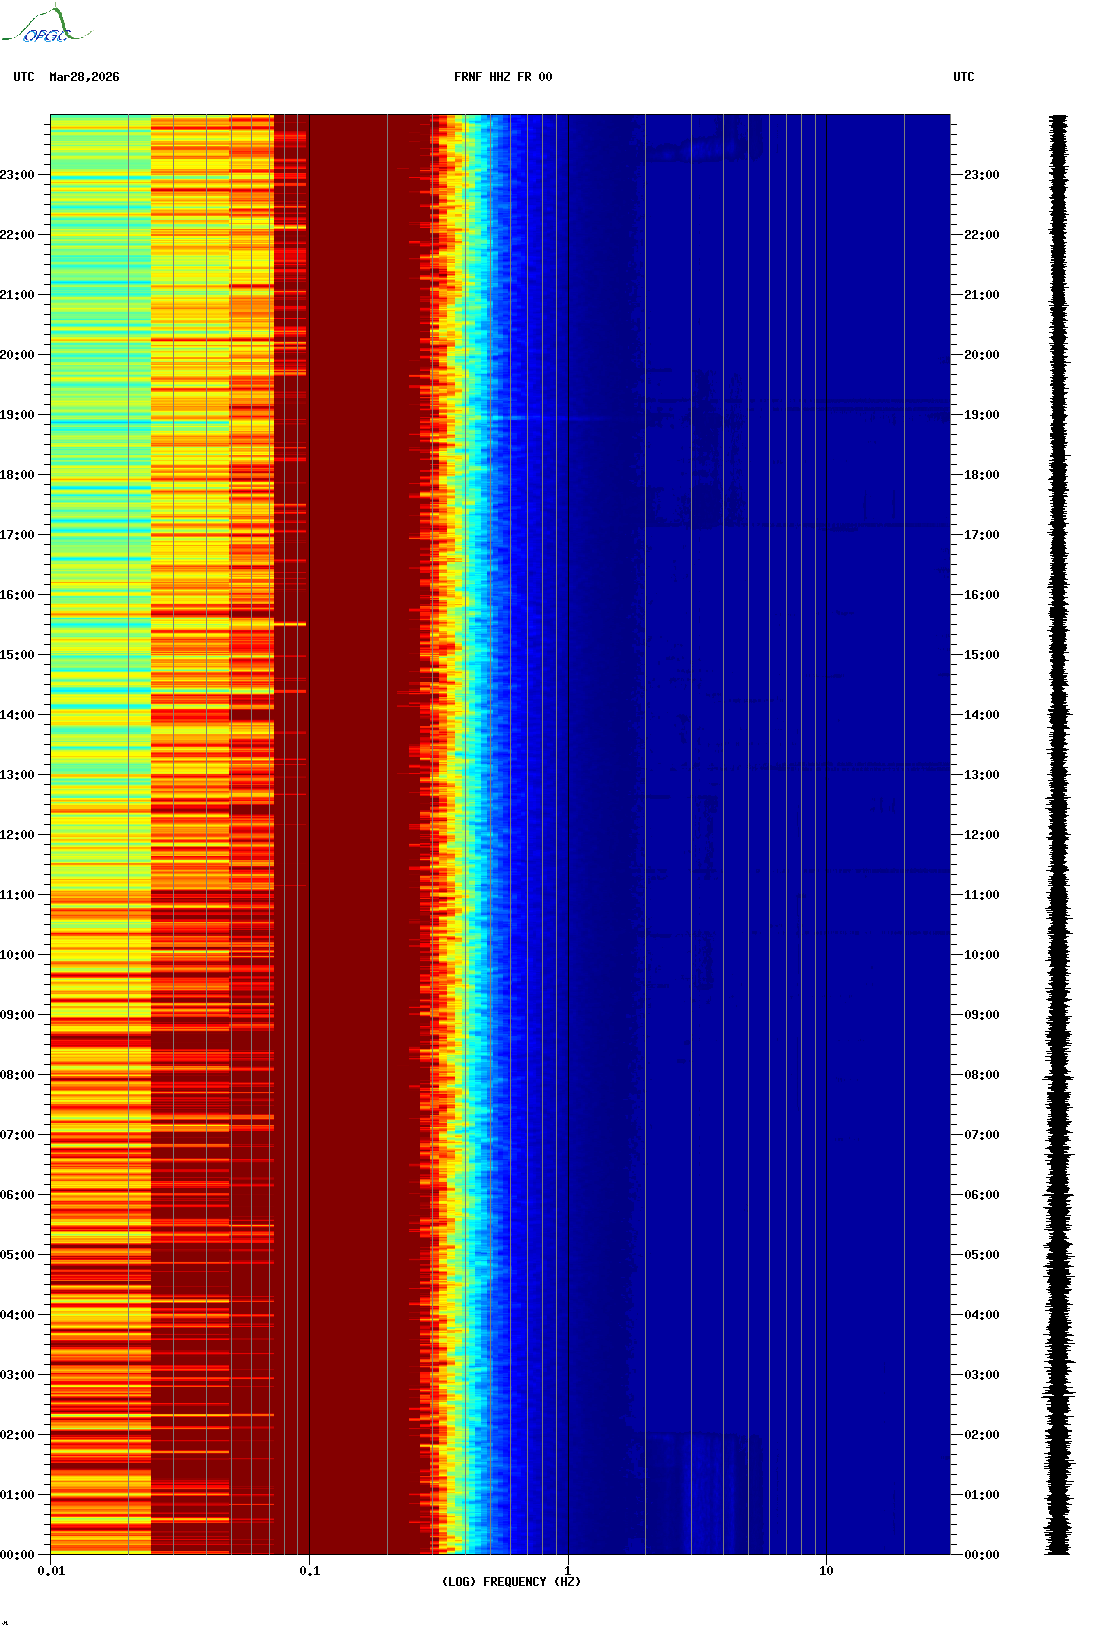This screenshot has width=1102, height=1634.
Task: Click the UTC label beside the date
Action: tap(24, 77)
